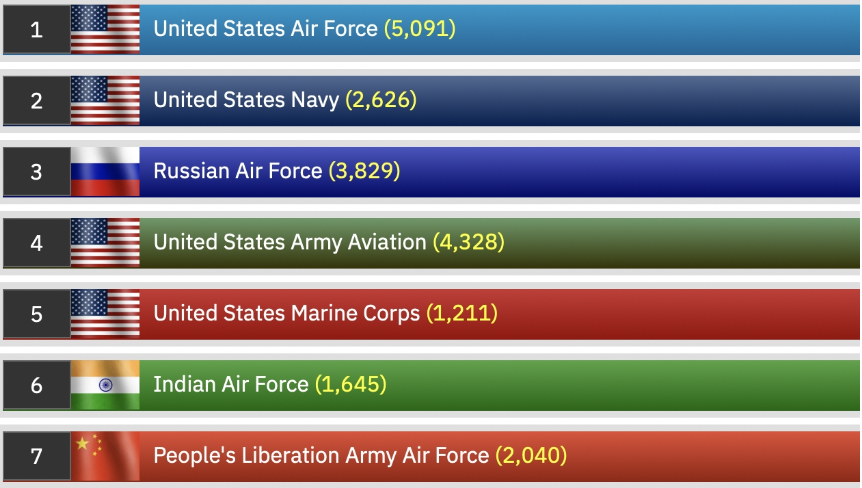
Task: Click the rank number 7 box
Action: pos(37,455)
